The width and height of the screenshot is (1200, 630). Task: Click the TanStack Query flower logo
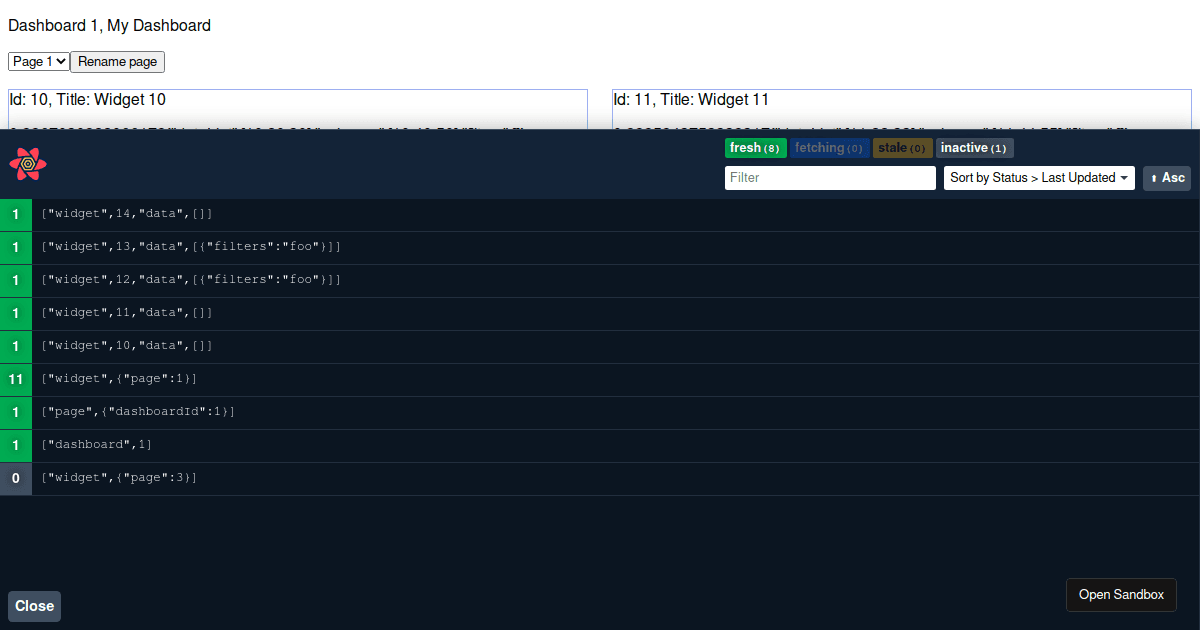point(27,164)
